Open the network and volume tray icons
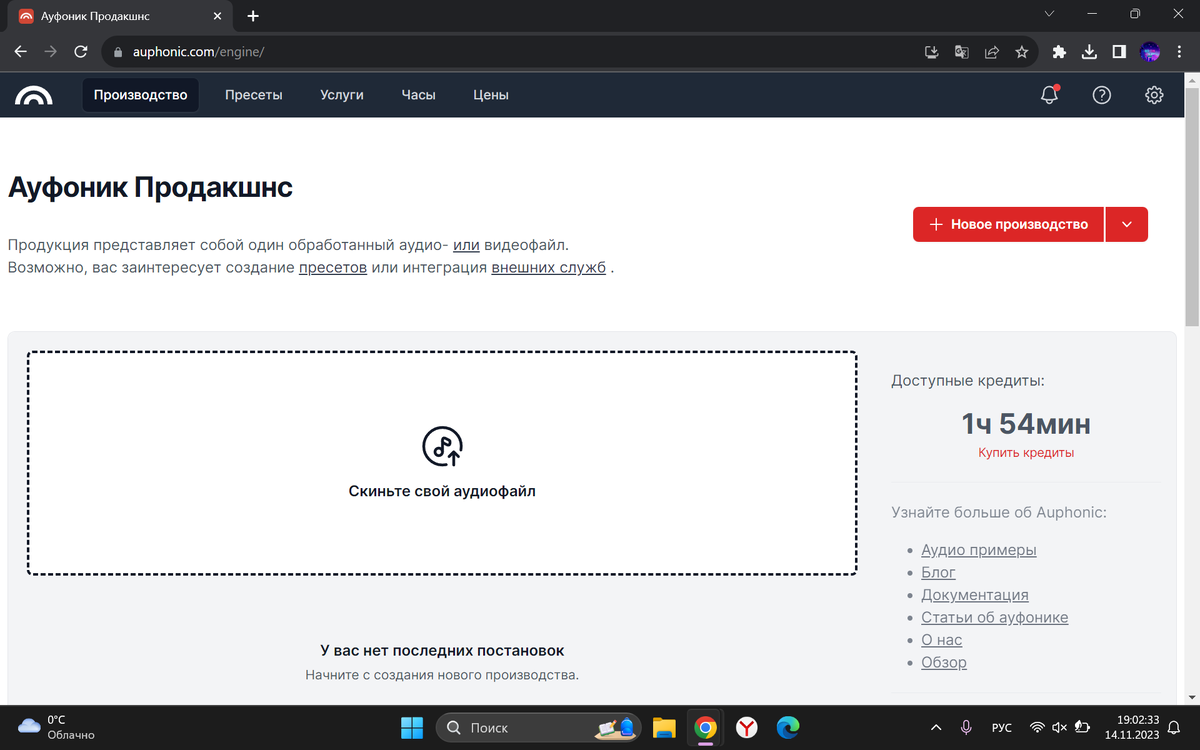Viewport: 1200px width, 750px height. (1060, 728)
